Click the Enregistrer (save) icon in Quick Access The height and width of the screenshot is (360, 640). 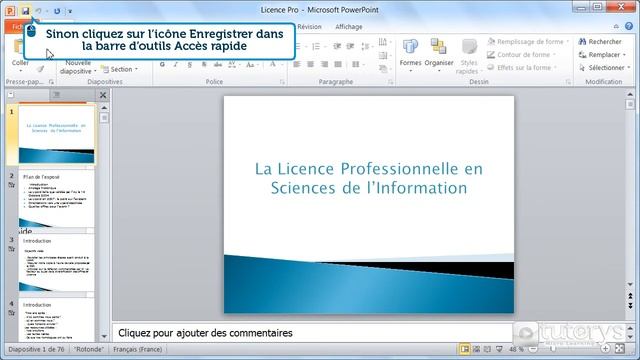[x=25, y=11]
